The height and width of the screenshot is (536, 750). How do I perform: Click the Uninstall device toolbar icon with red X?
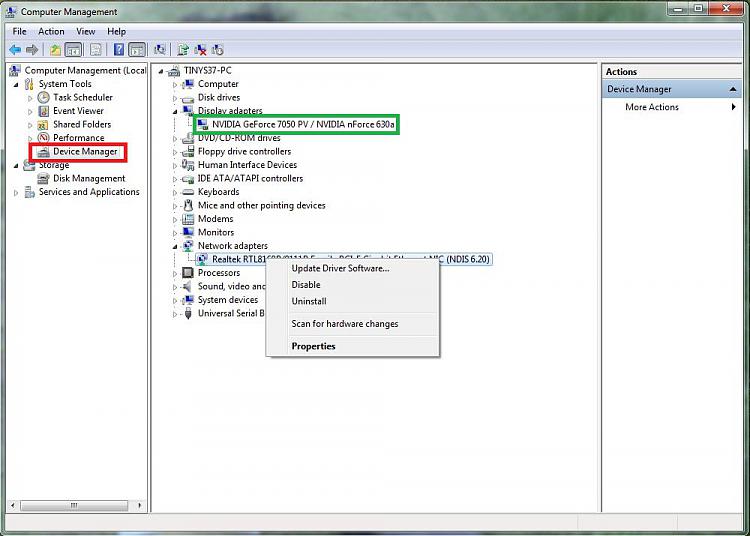coord(200,49)
